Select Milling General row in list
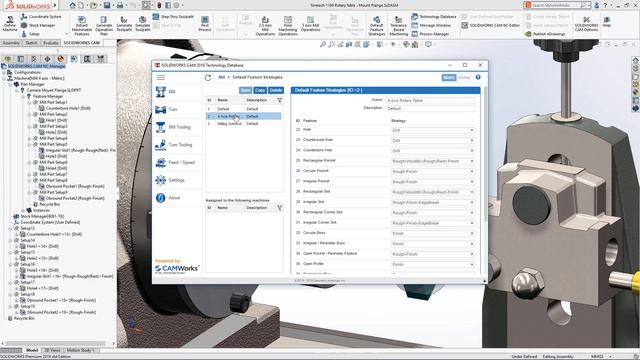 pyautogui.click(x=243, y=124)
